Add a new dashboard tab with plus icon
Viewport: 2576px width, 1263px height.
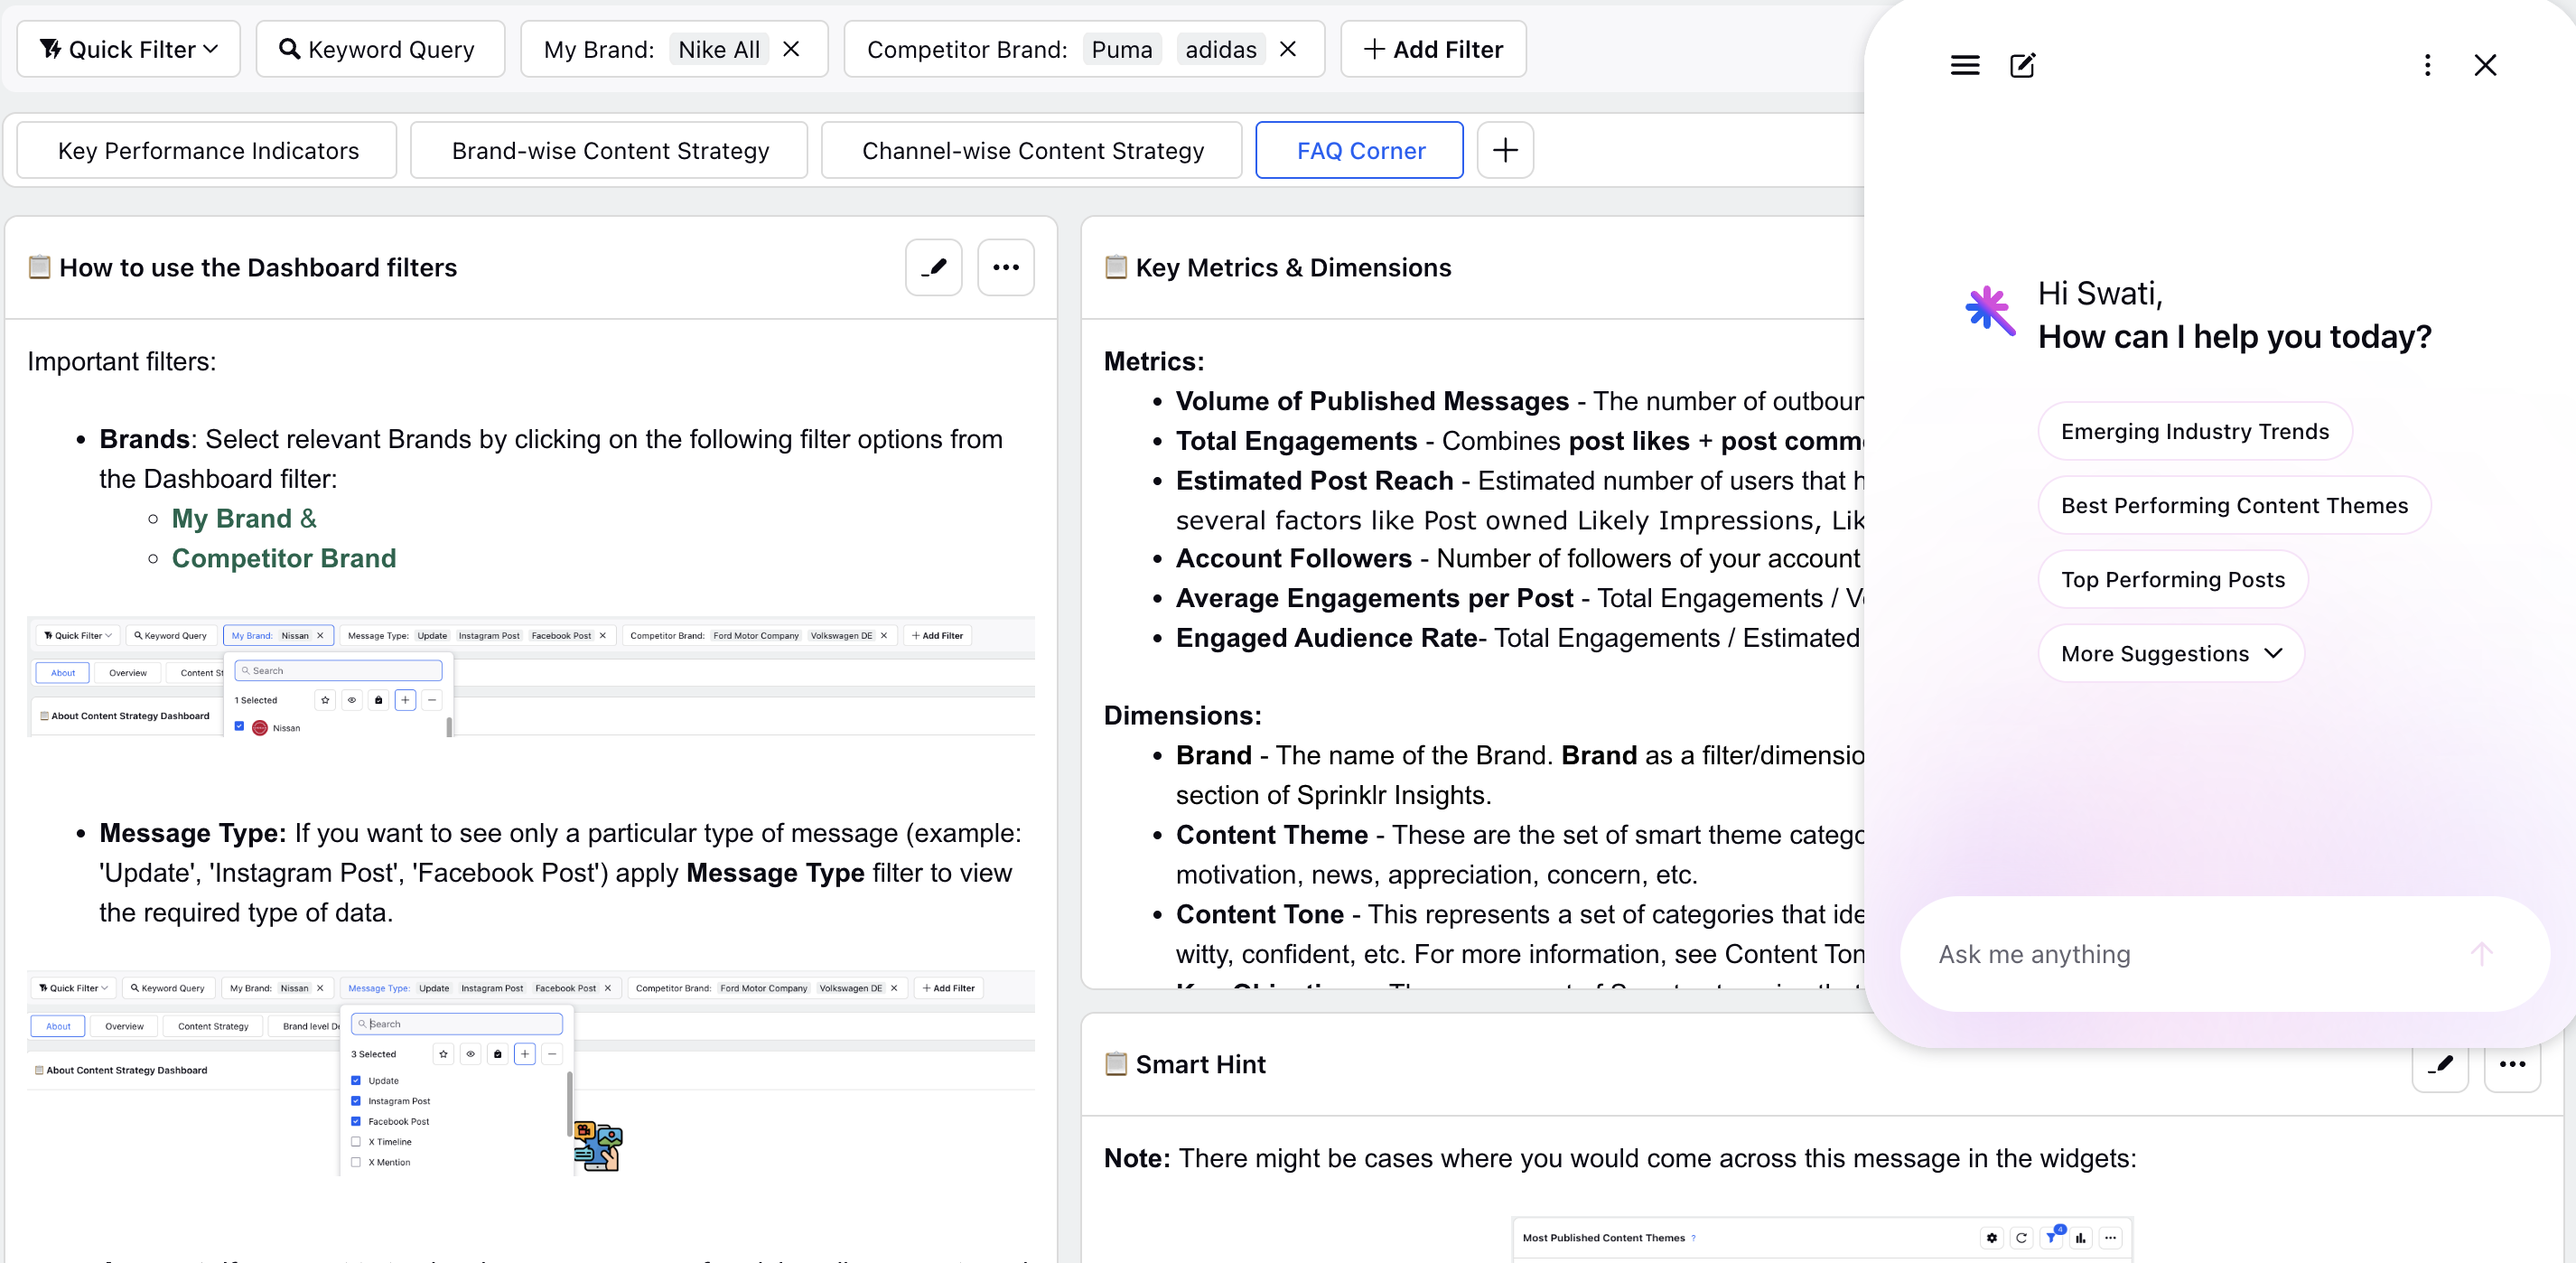1505,150
